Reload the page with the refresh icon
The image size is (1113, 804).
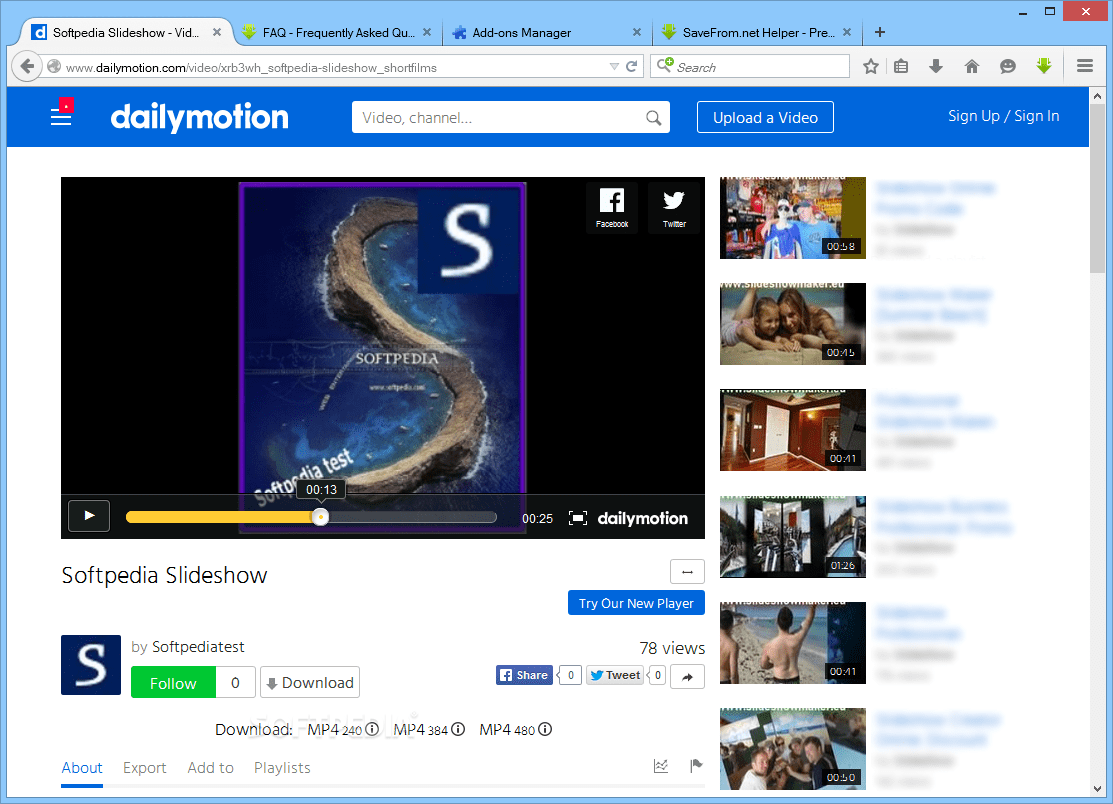point(632,67)
